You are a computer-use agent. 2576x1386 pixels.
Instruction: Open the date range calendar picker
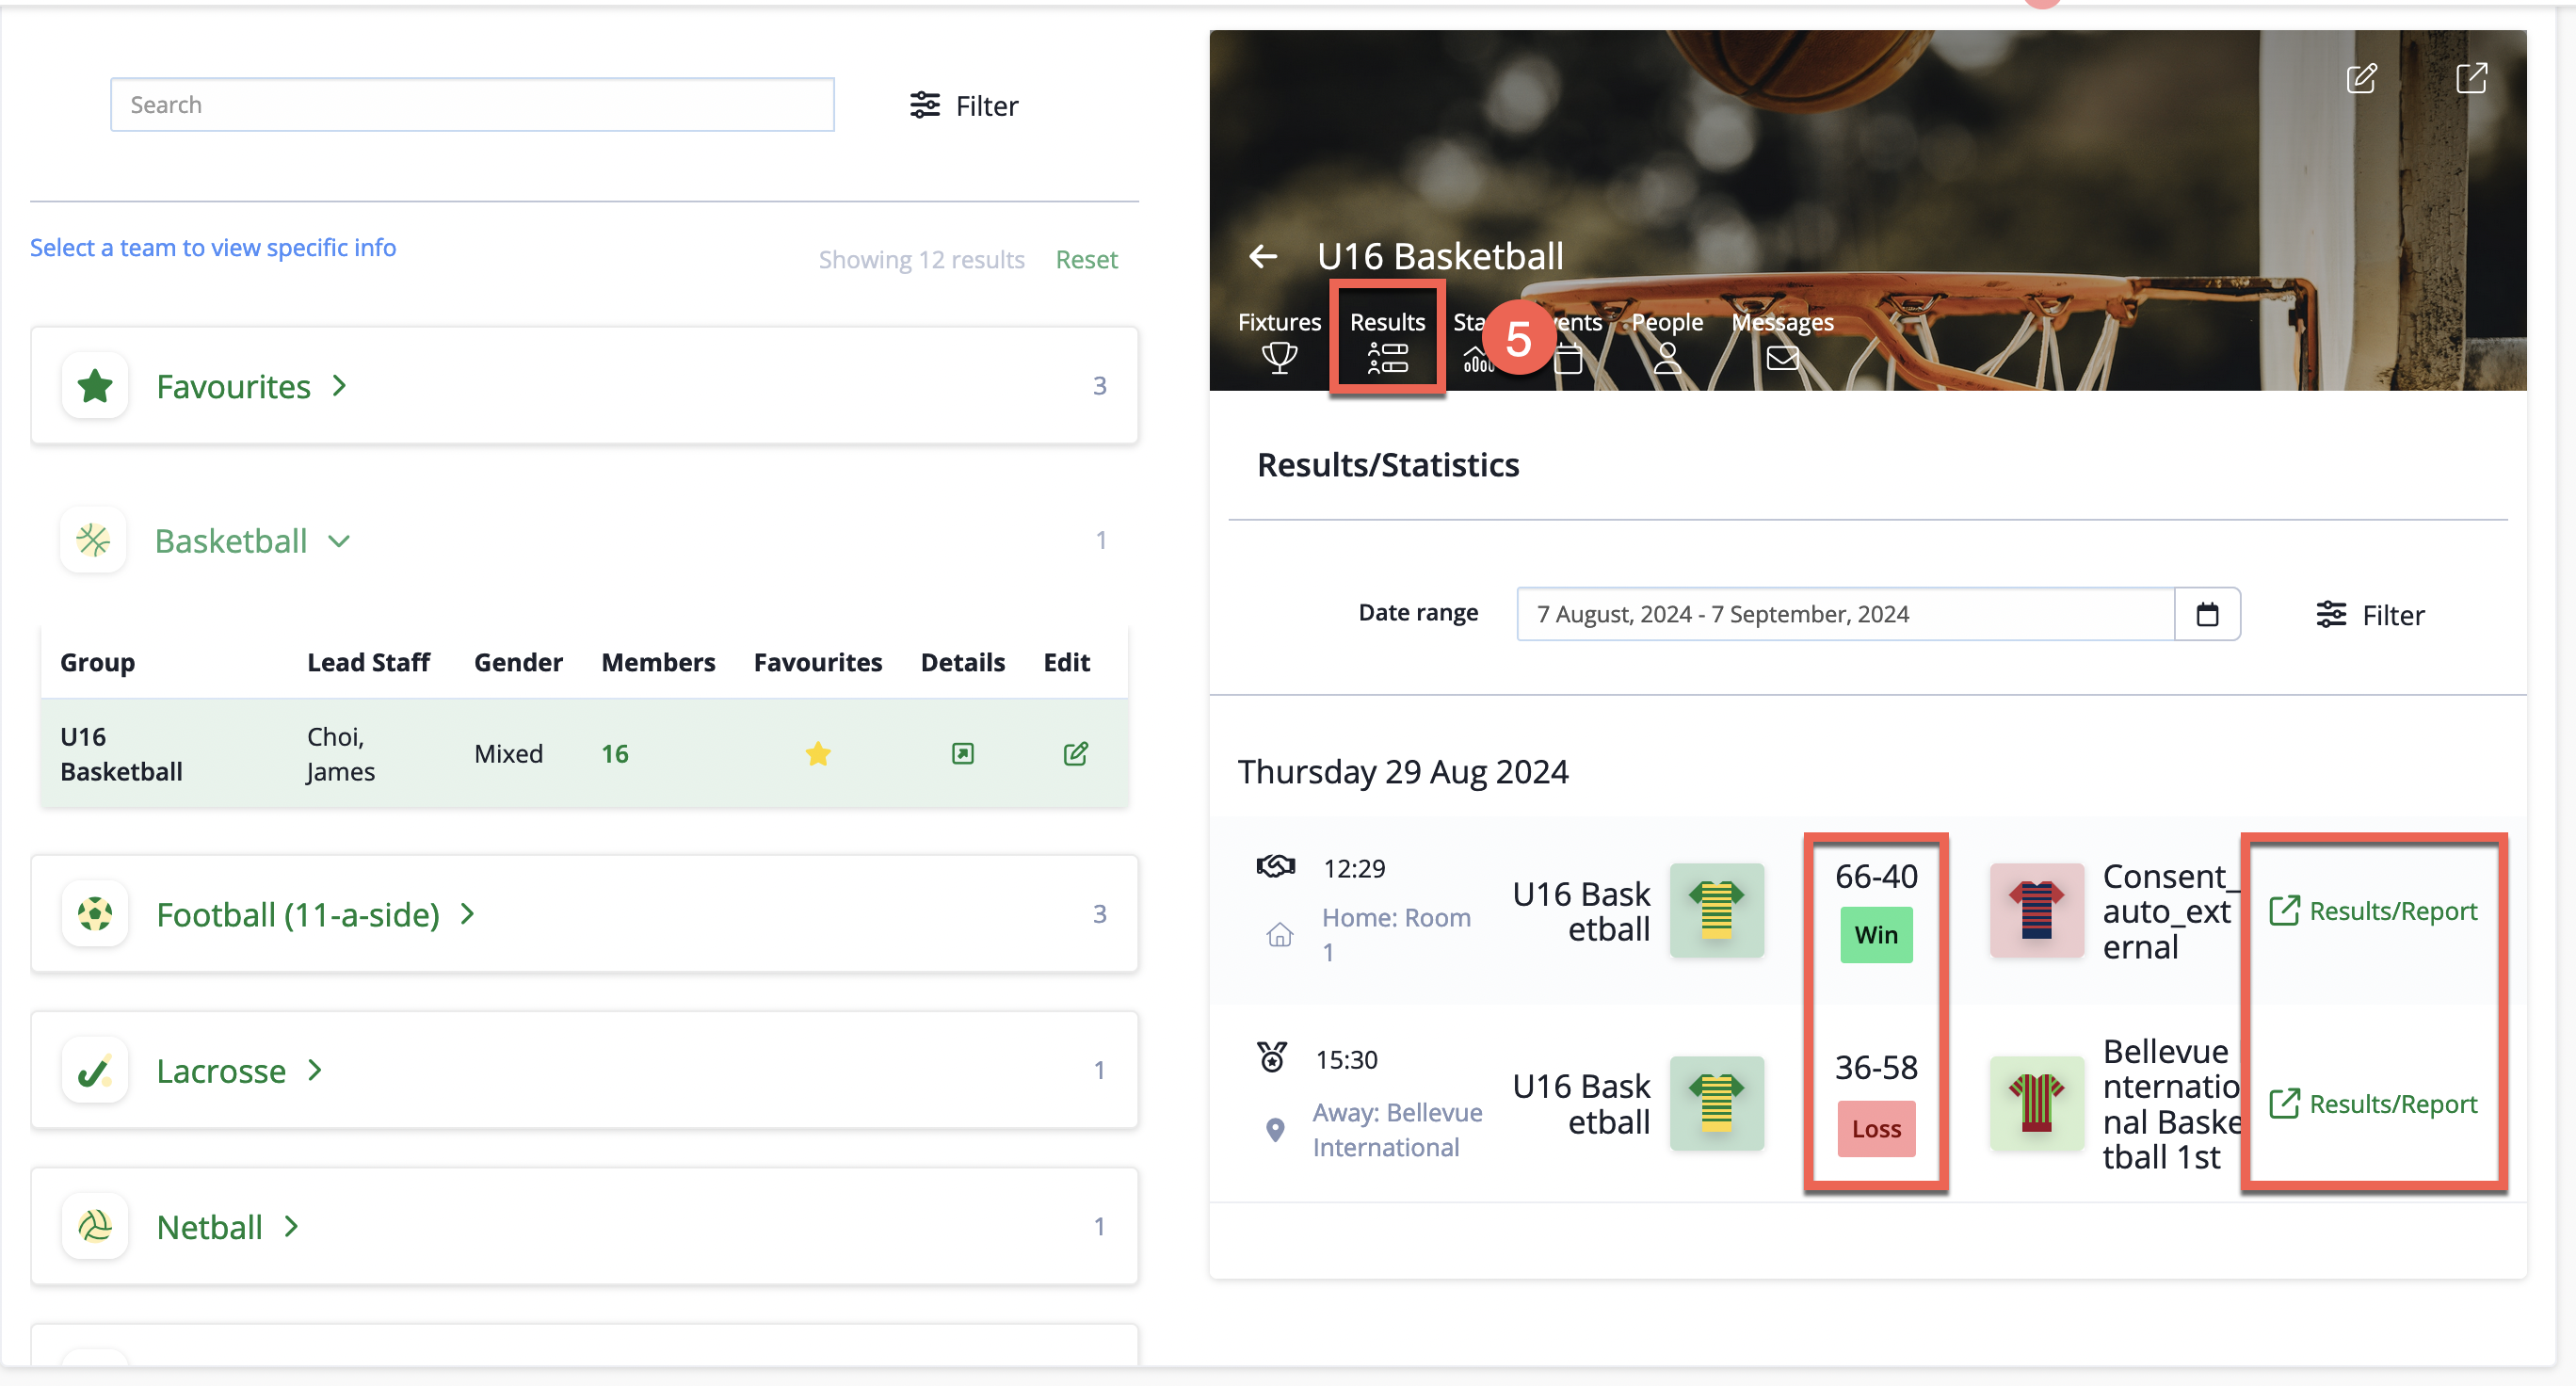click(2207, 614)
